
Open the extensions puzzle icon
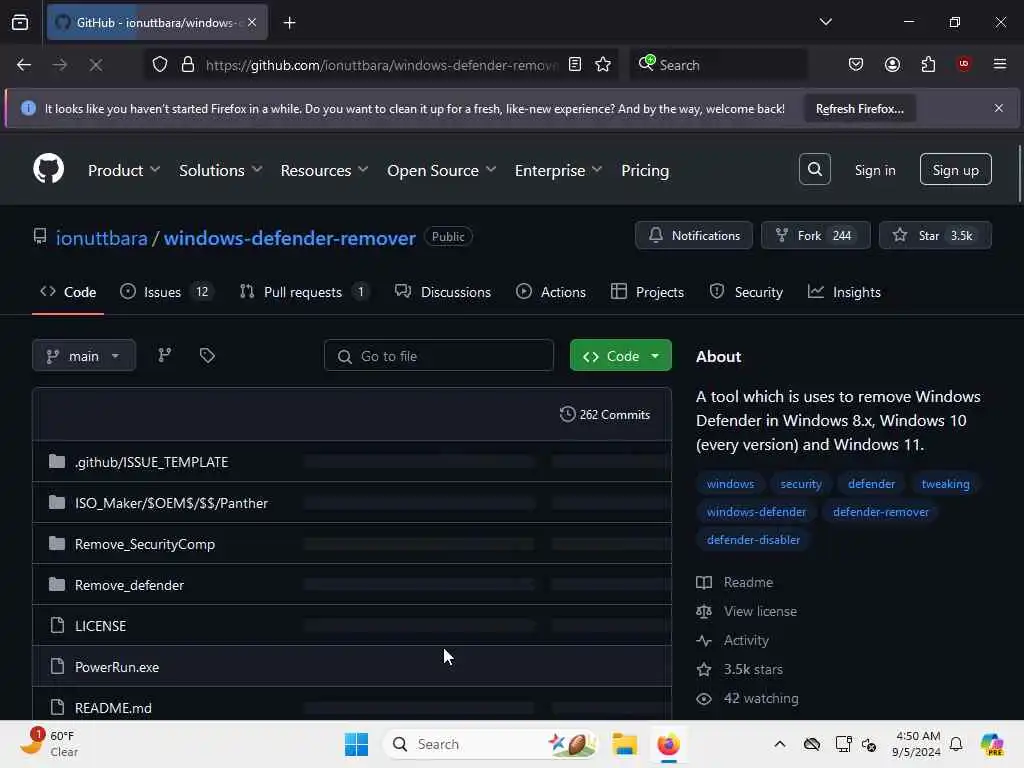pyautogui.click(x=928, y=64)
